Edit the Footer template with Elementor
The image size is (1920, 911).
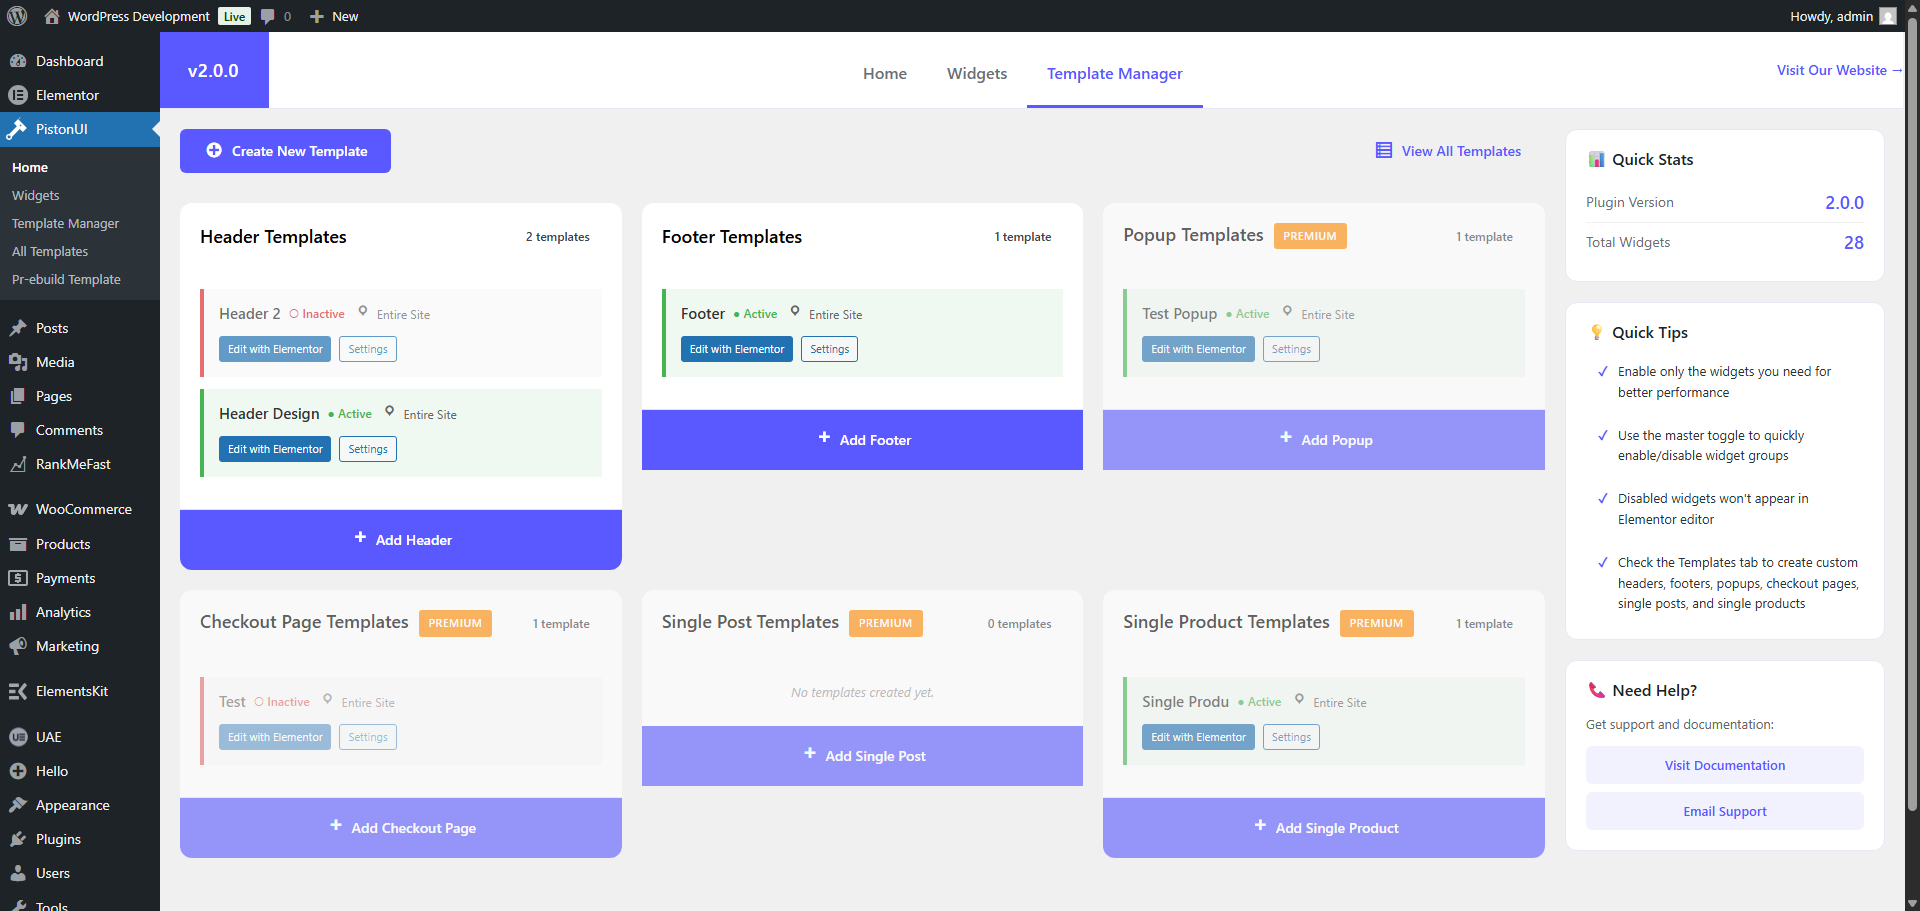[737, 349]
